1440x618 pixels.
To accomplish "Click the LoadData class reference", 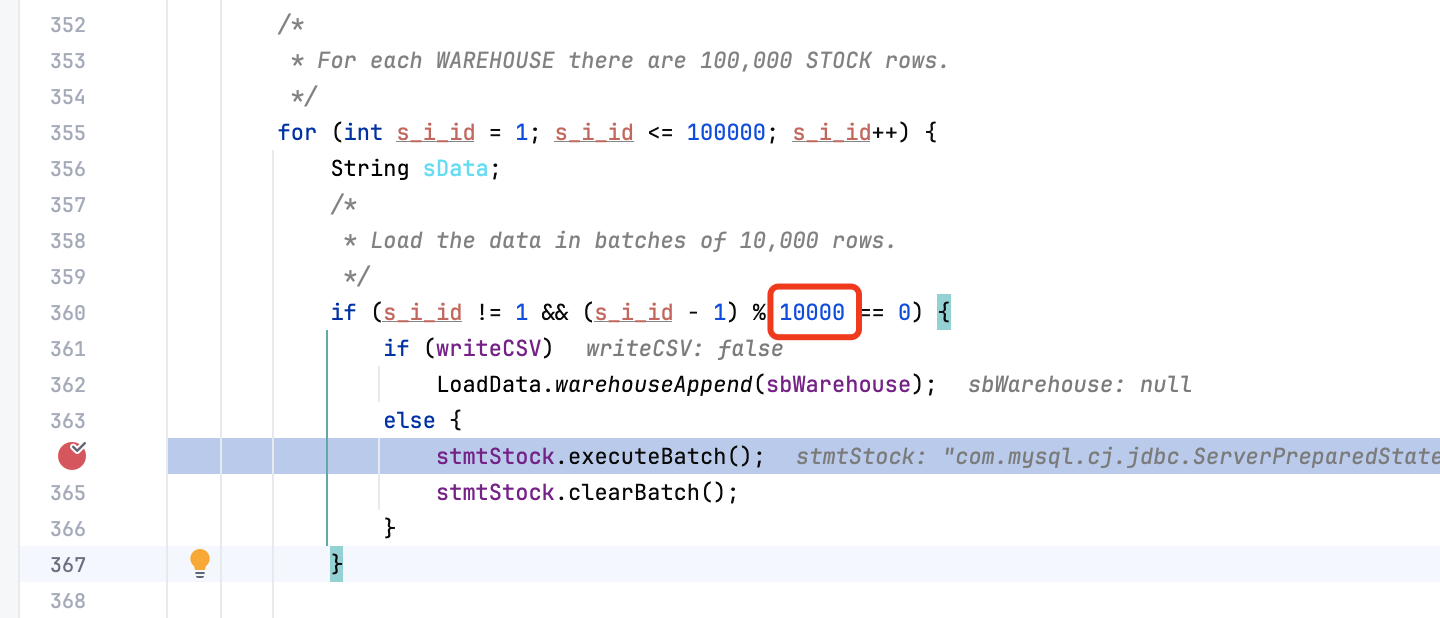I will [x=488, y=385].
